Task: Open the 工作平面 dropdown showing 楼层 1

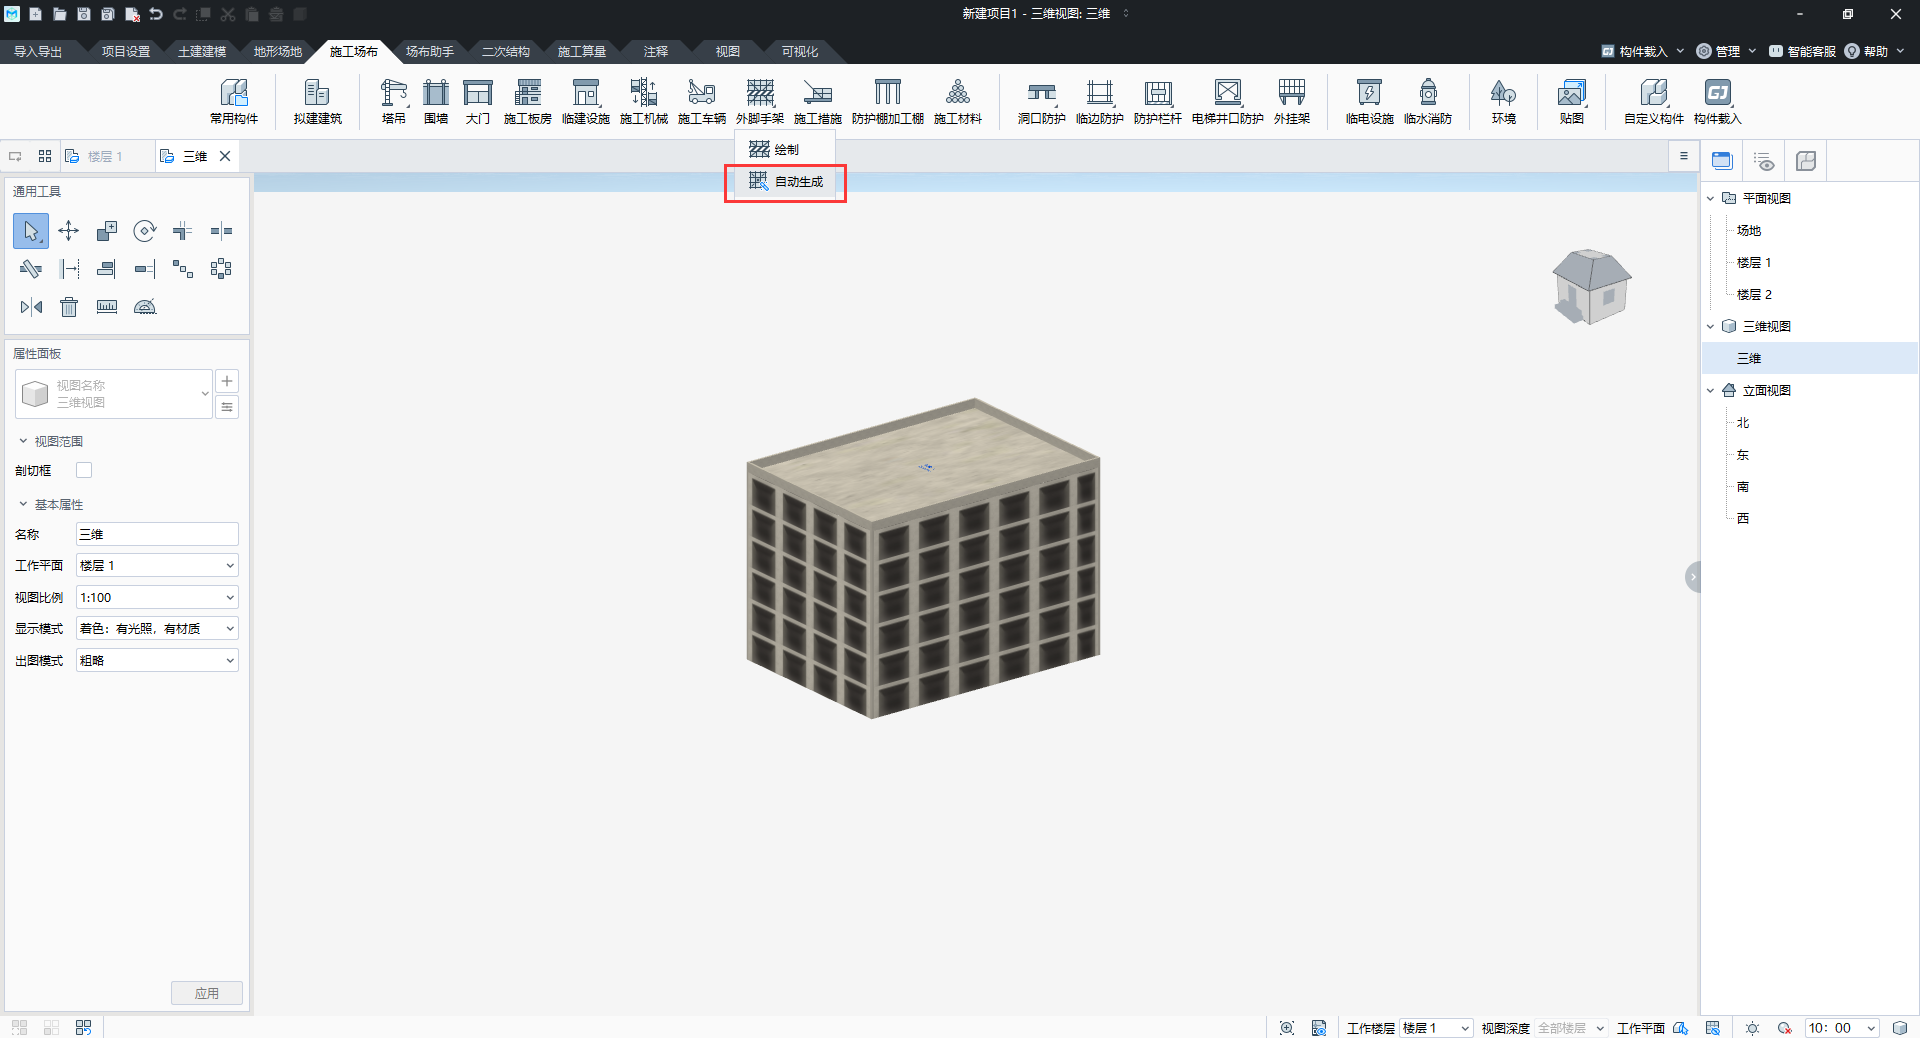Action: point(157,566)
